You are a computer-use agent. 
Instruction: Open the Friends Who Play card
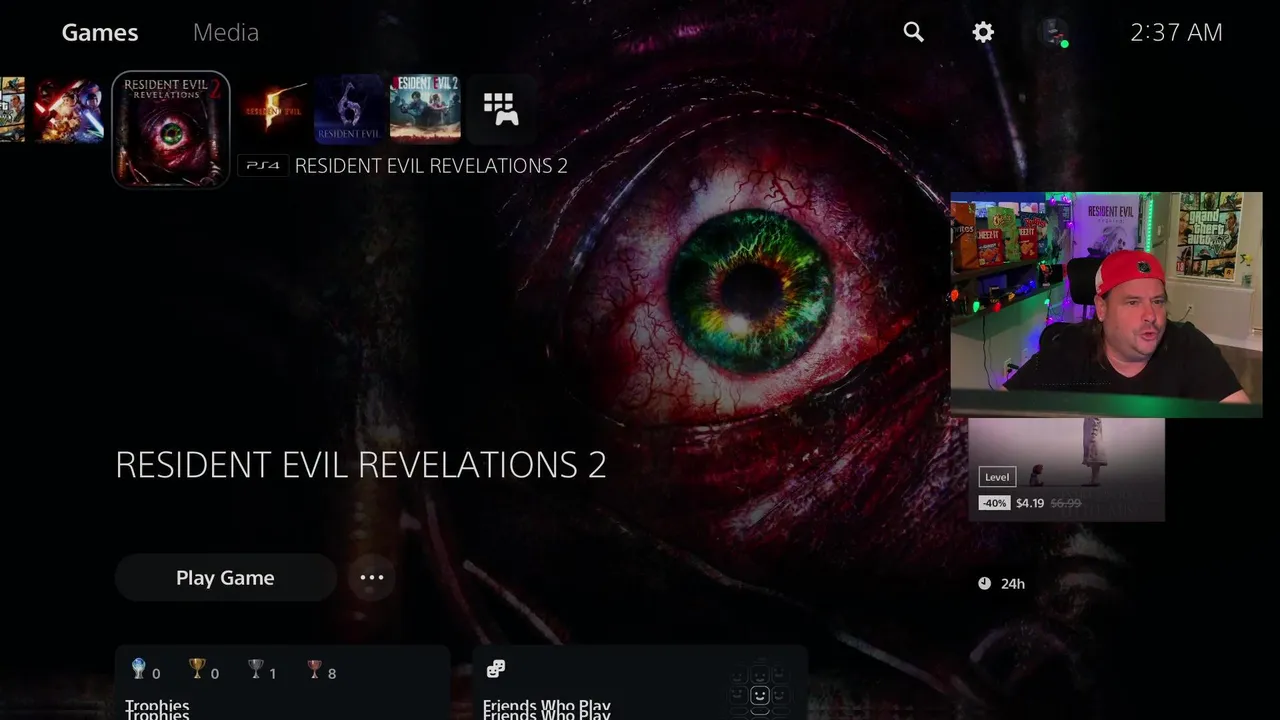(639, 683)
